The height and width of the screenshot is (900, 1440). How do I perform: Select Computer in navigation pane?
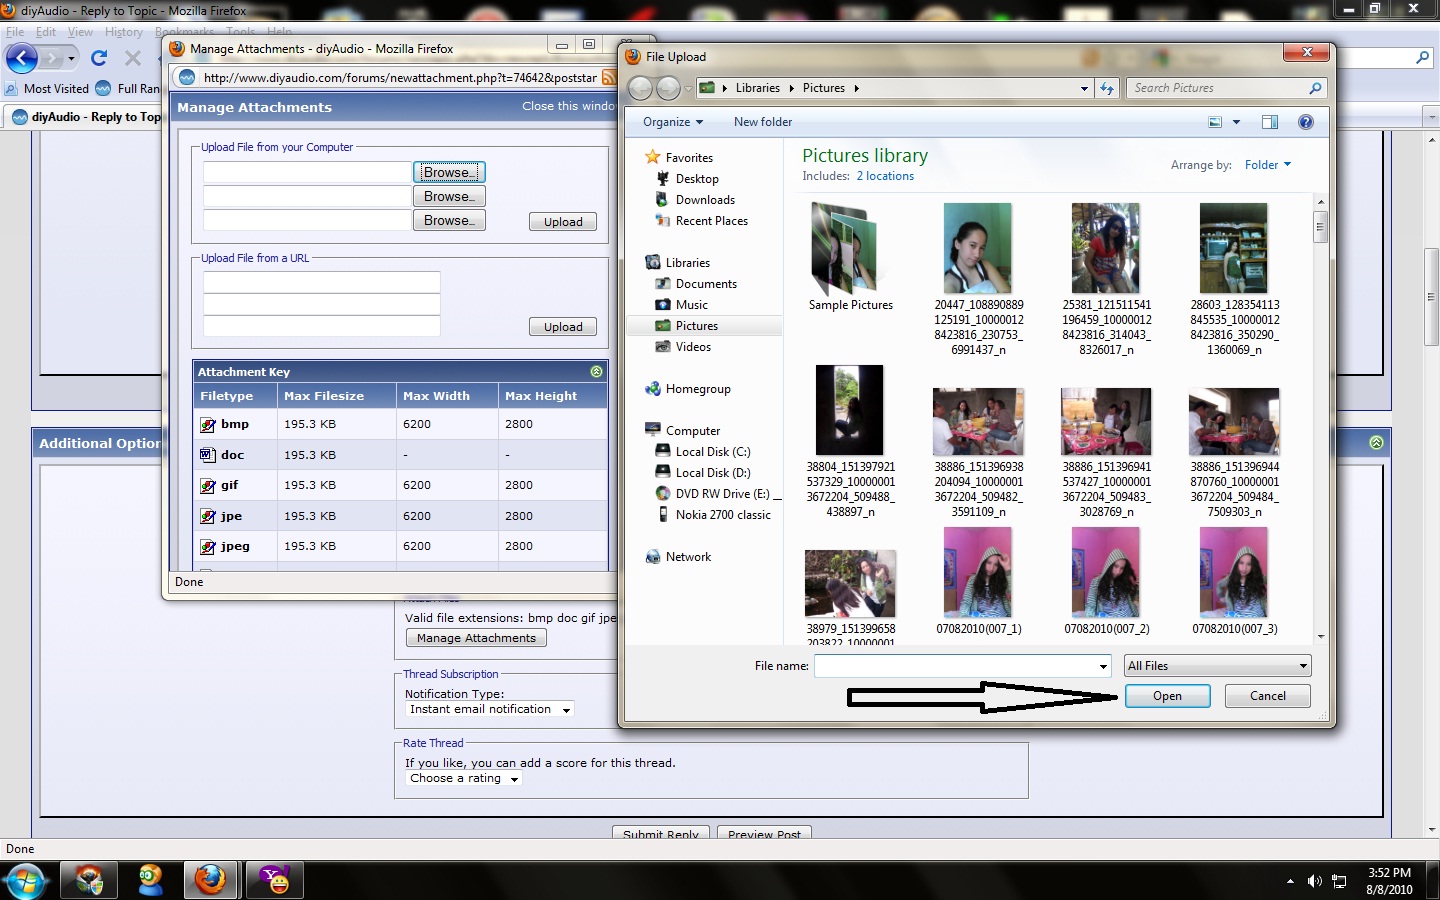coord(693,431)
